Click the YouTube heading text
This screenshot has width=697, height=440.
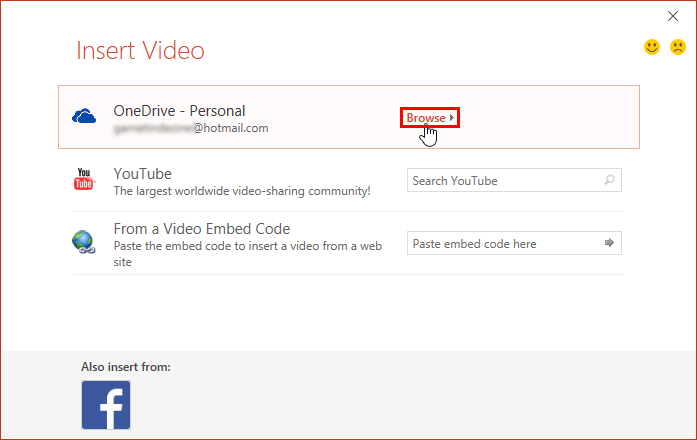coord(143,173)
